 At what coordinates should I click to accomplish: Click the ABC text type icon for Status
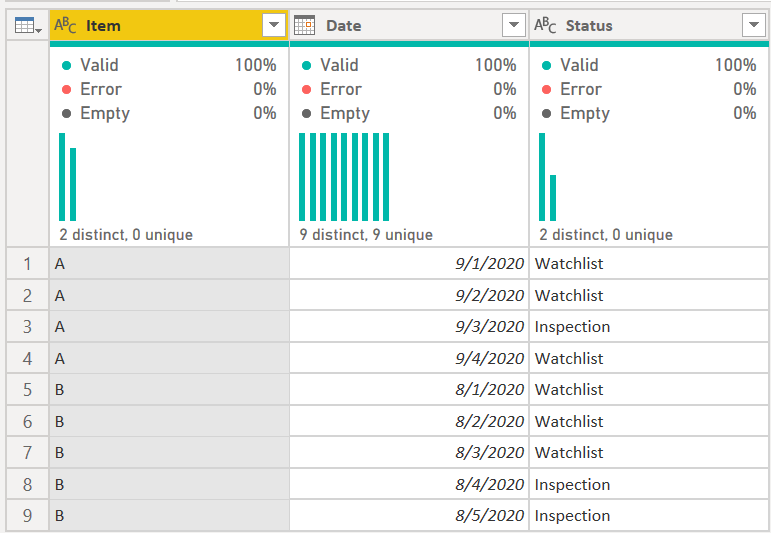tap(545, 25)
